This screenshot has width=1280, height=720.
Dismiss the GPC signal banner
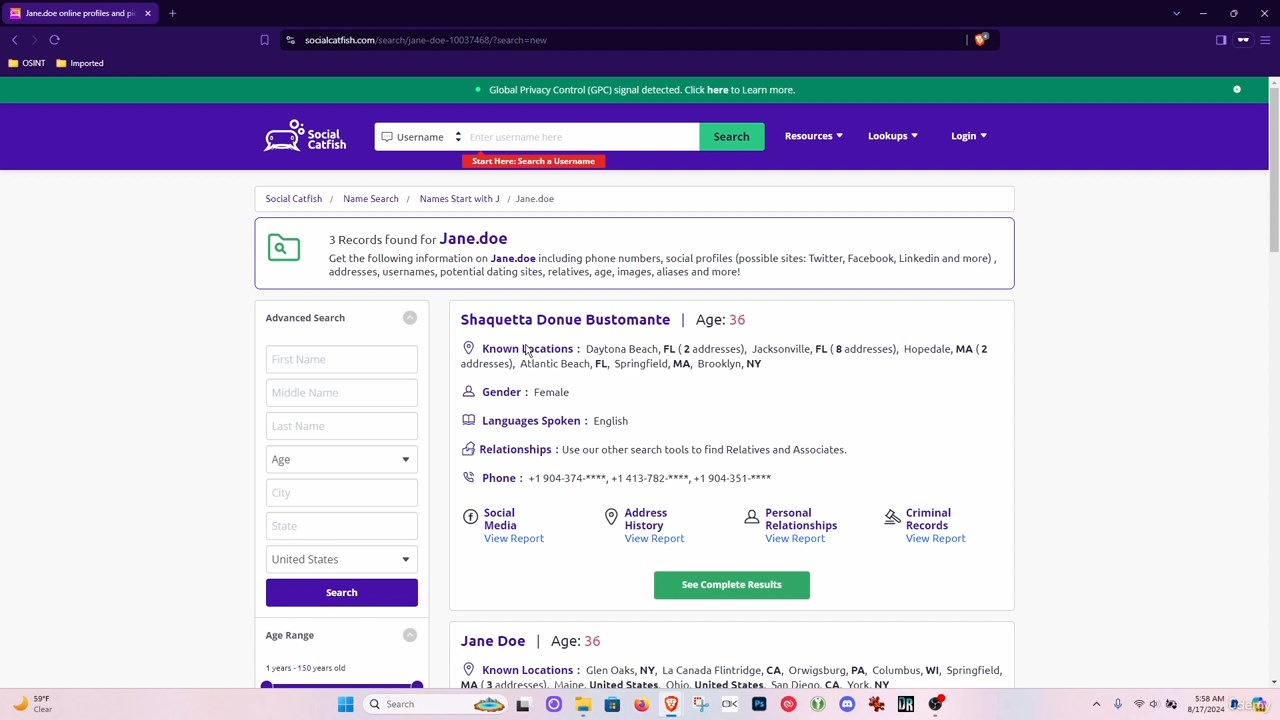[x=1237, y=90]
